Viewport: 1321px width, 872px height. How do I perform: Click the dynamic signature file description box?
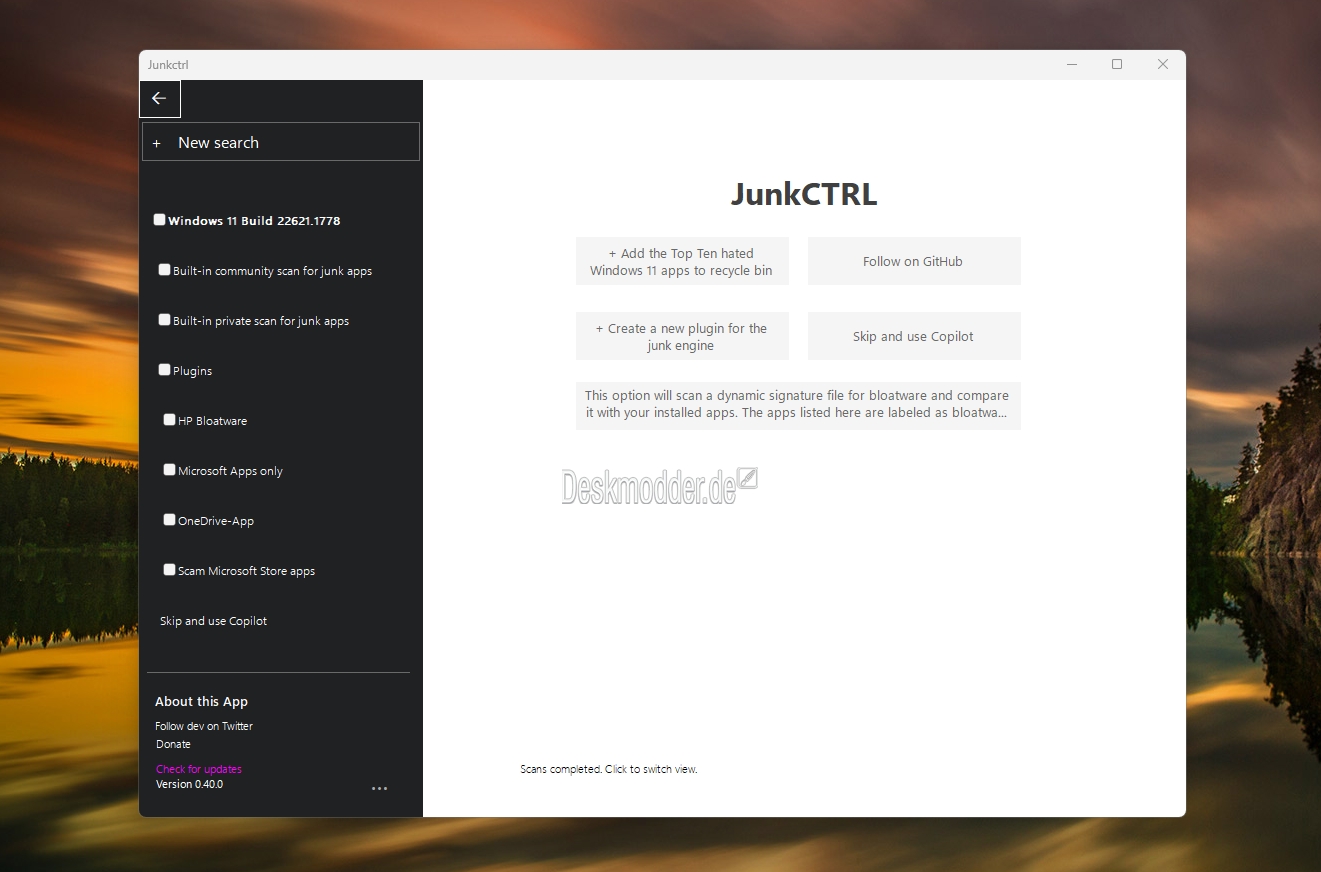tap(798, 405)
